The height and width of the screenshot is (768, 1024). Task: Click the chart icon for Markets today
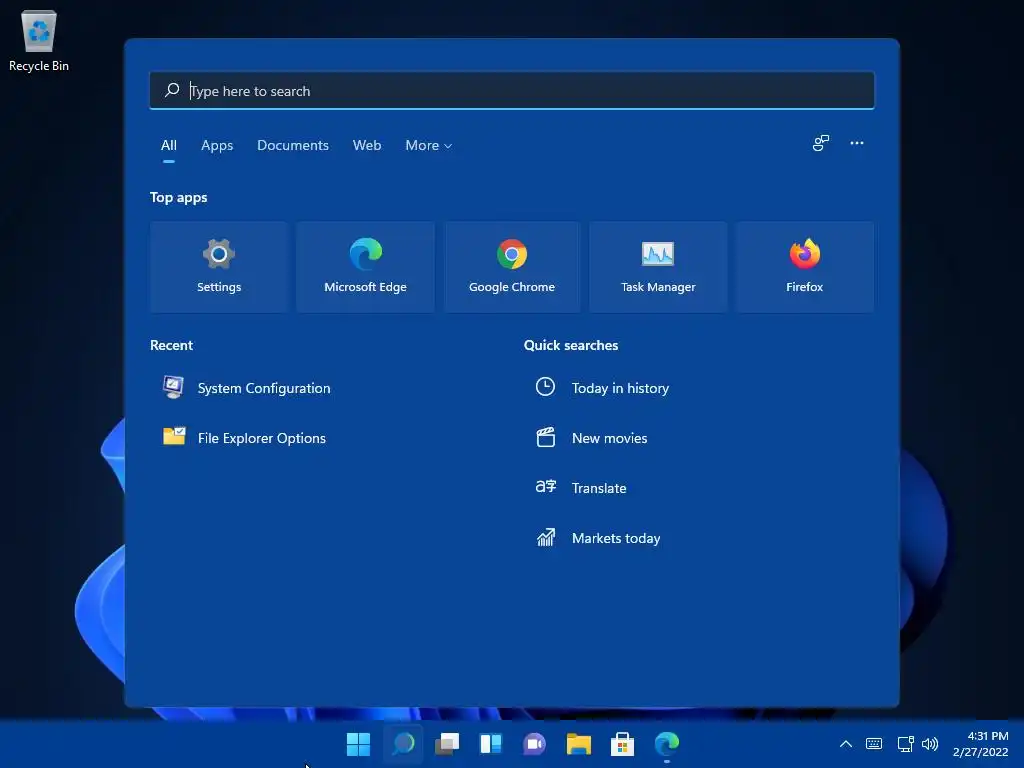545,537
